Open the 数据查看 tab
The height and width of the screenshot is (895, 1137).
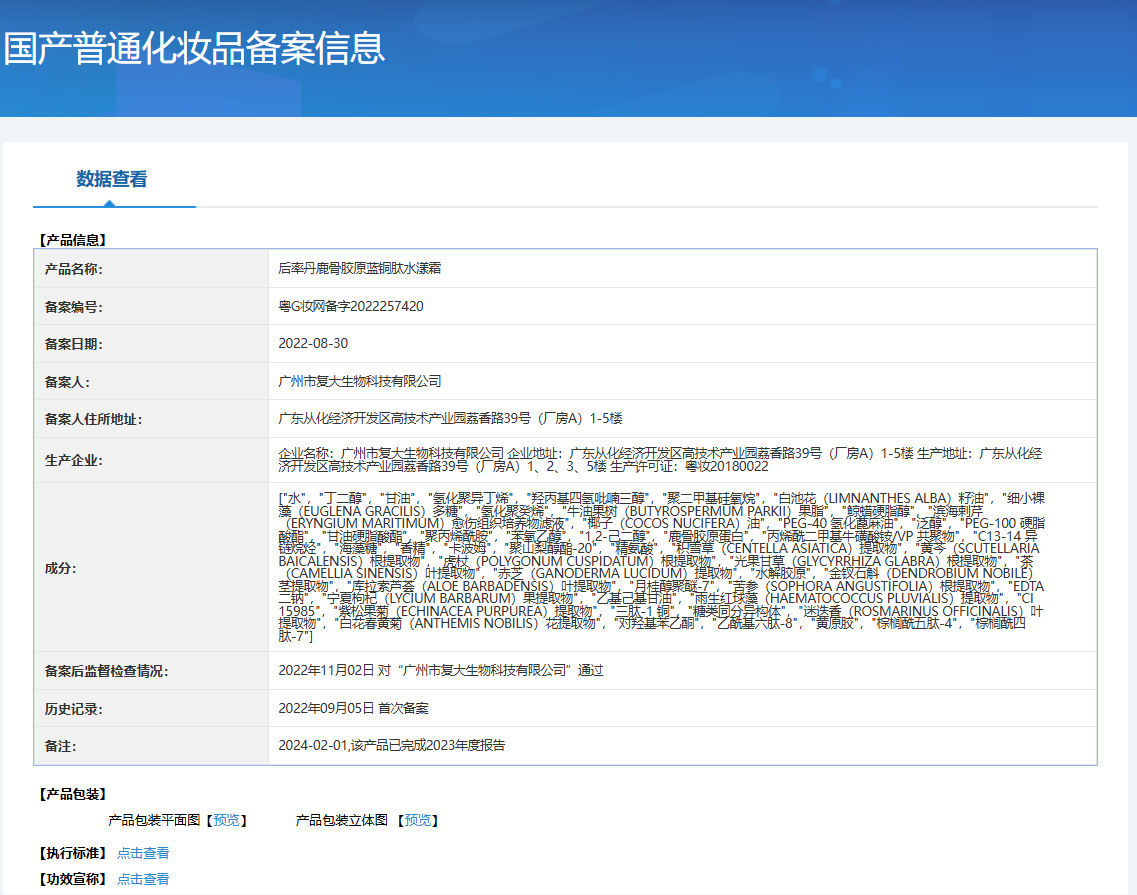[x=112, y=180]
